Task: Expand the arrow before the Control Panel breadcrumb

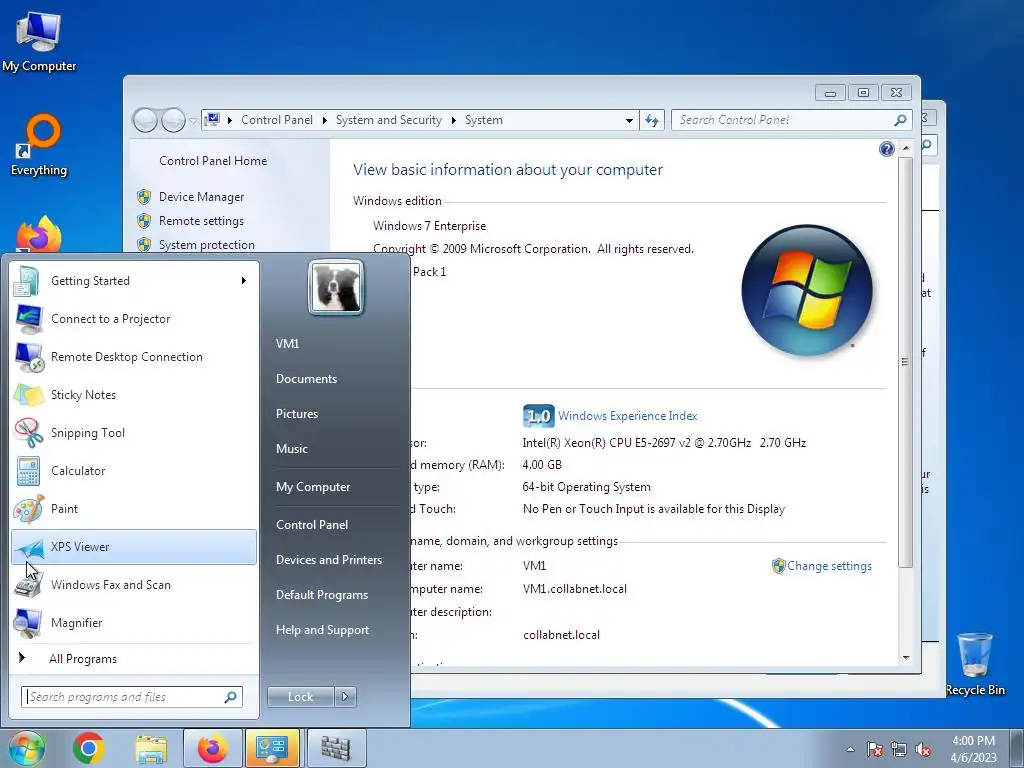Action: pos(230,120)
